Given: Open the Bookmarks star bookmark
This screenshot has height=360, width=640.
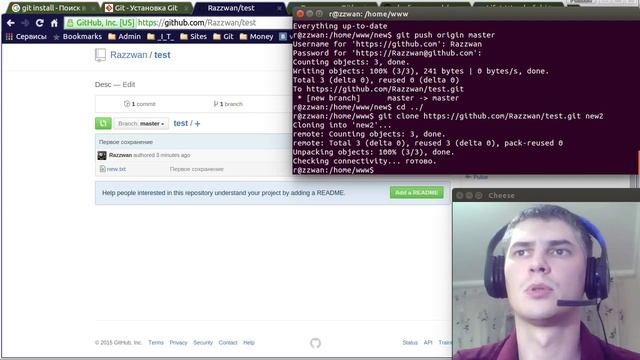Looking at the screenshot, I should 78,37.
